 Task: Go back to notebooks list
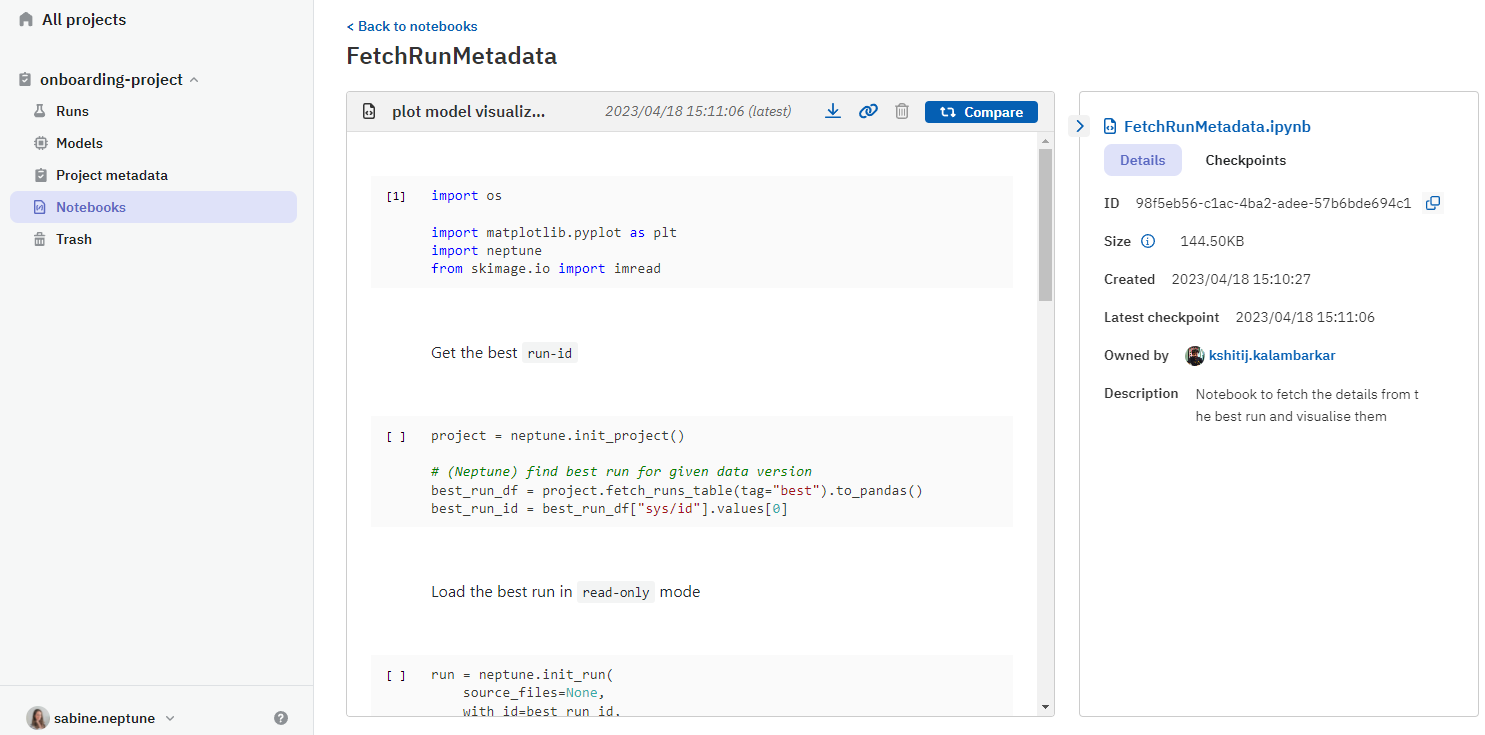click(x=412, y=26)
